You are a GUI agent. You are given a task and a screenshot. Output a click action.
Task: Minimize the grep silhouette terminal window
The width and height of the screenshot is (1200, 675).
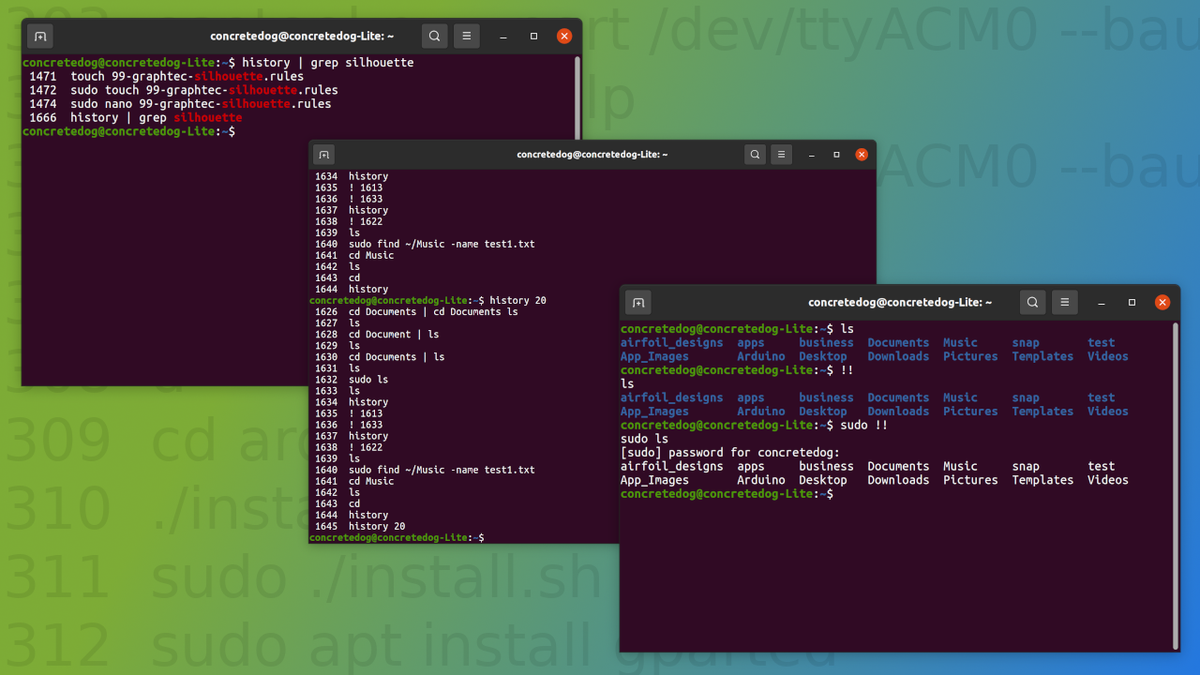(x=503, y=36)
